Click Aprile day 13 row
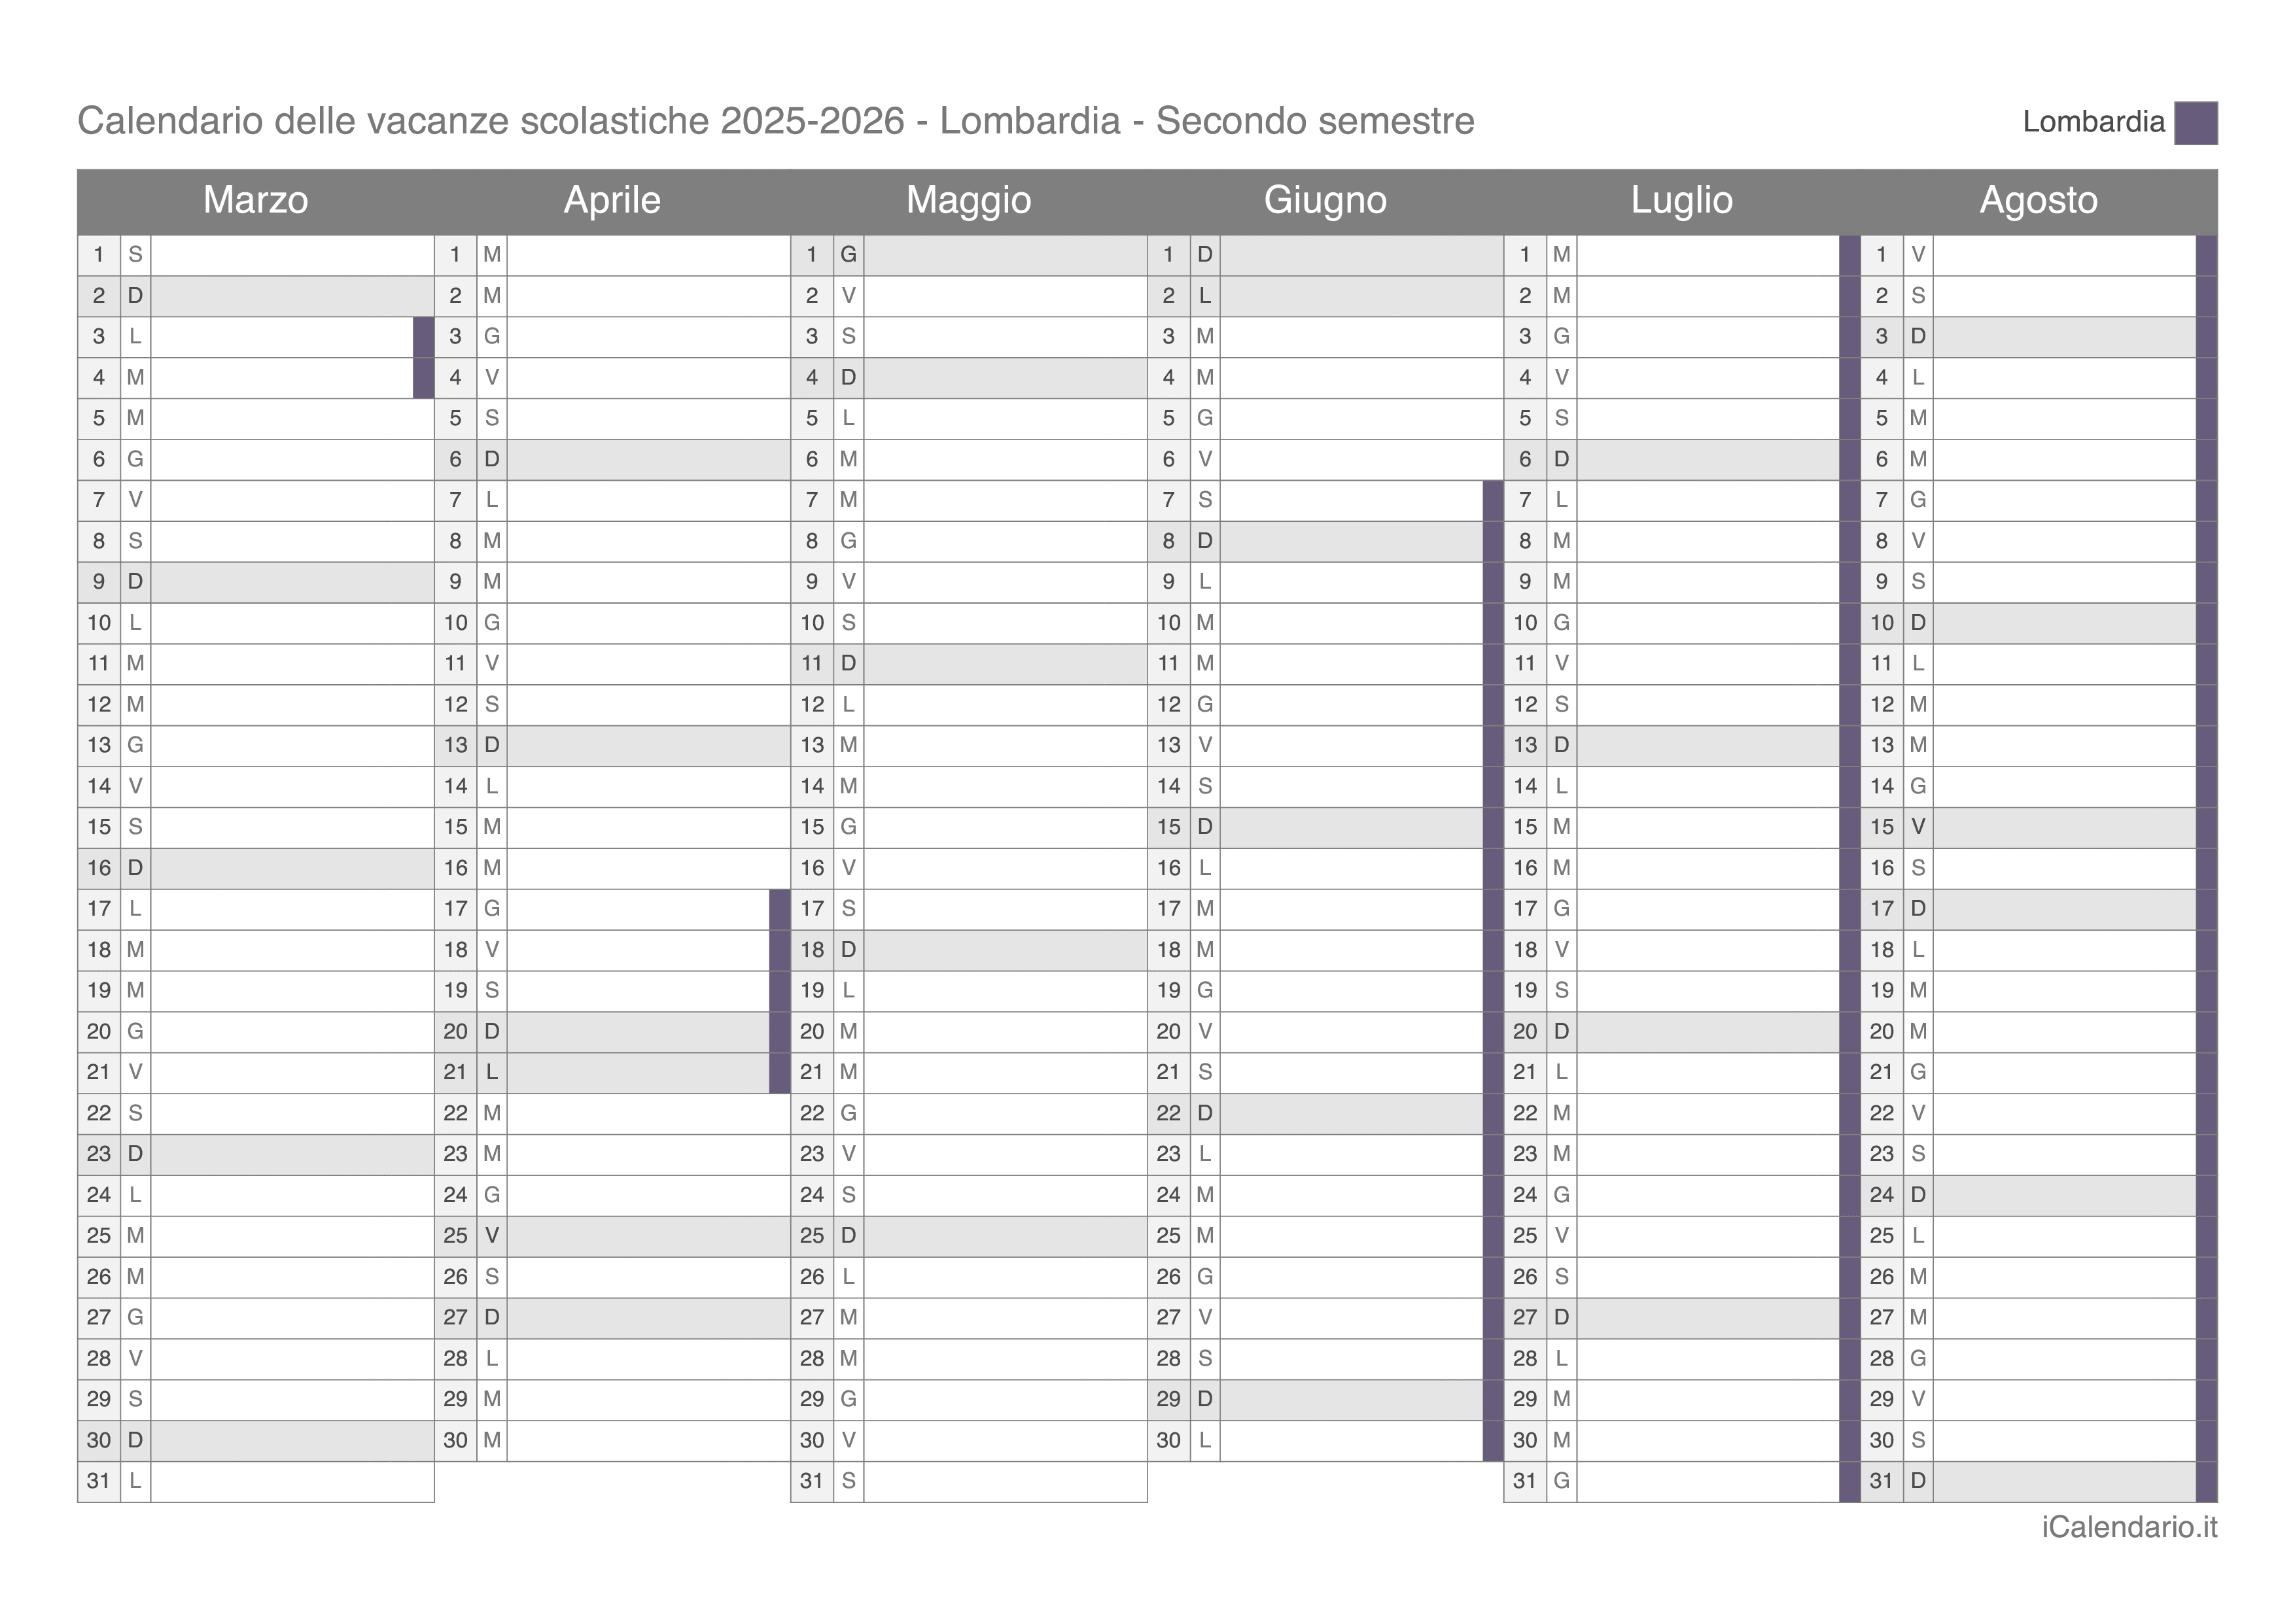The width and height of the screenshot is (2295, 1624). coord(612,746)
